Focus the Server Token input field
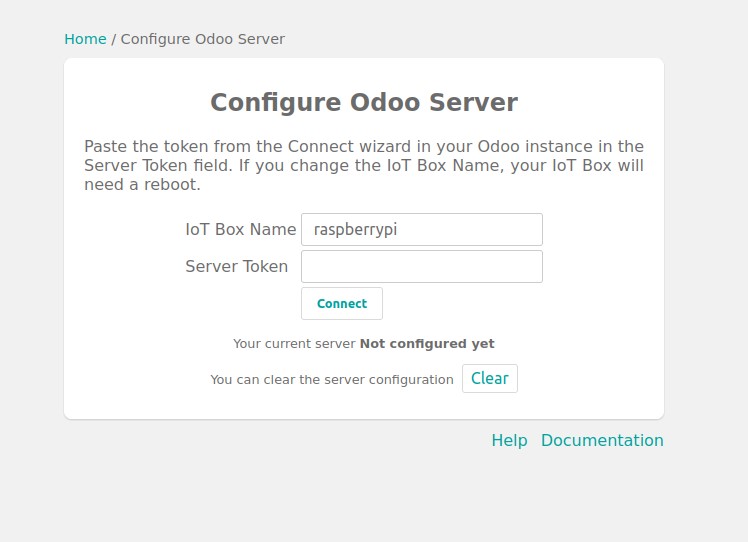The image size is (748, 542). click(422, 266)
